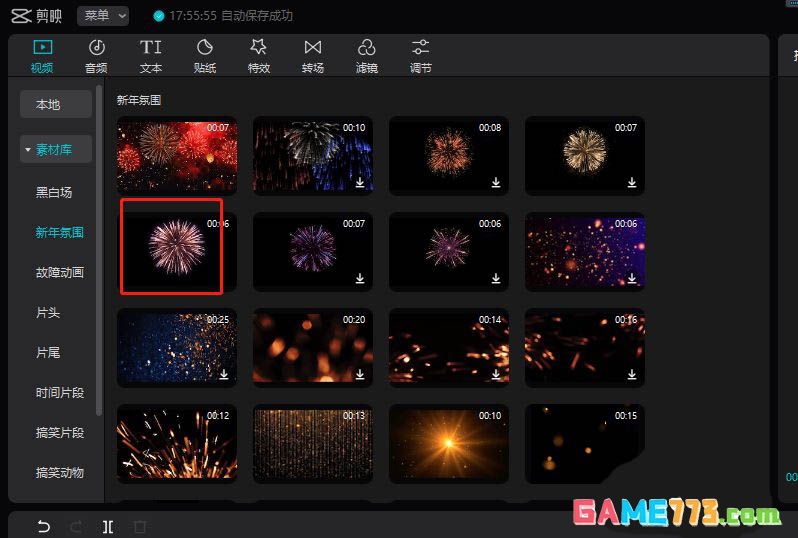The image size is (798, 538).
Task: Open the 菜单 dropdown menu
Action: [x=103, y=16]
